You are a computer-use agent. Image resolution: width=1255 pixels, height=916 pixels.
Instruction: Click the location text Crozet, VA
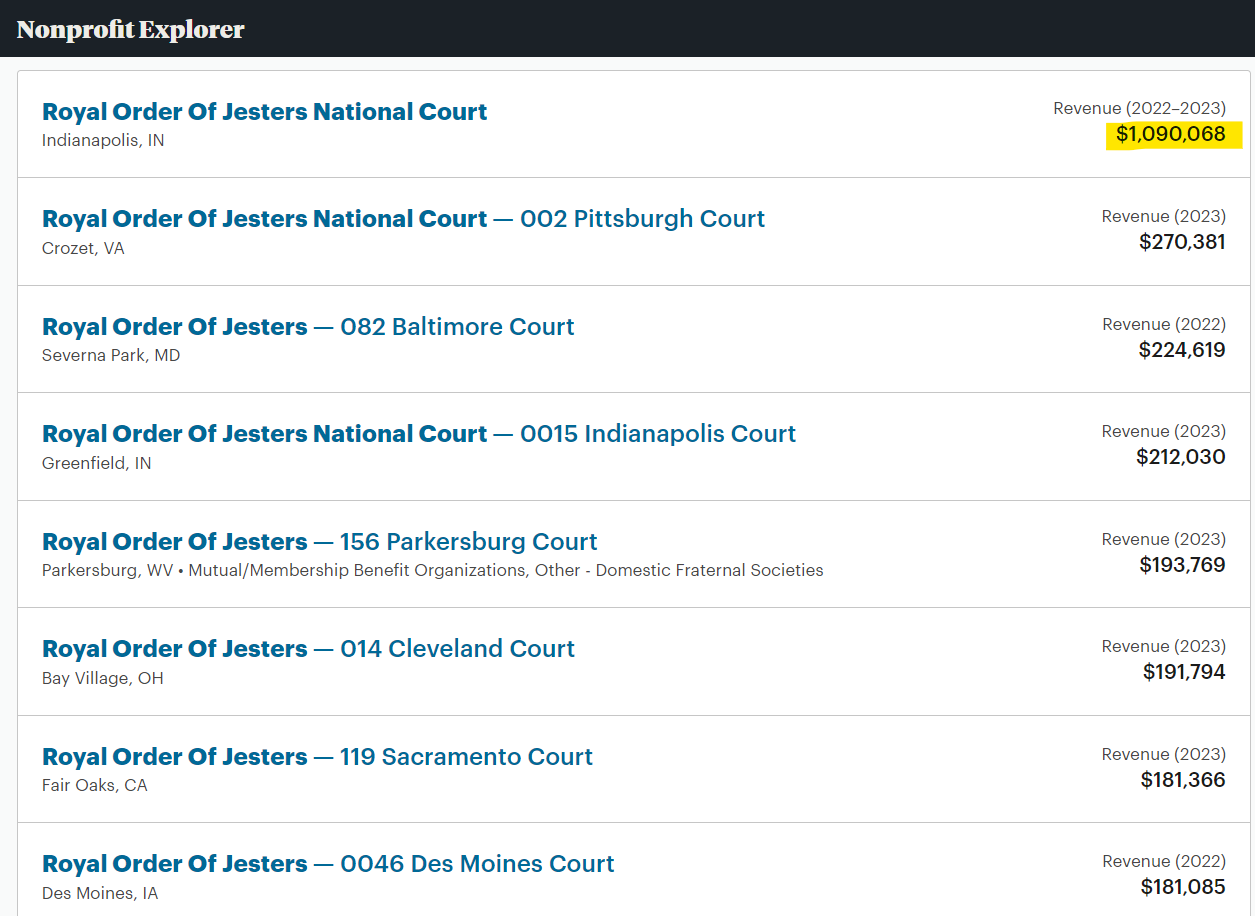[83, 248]
